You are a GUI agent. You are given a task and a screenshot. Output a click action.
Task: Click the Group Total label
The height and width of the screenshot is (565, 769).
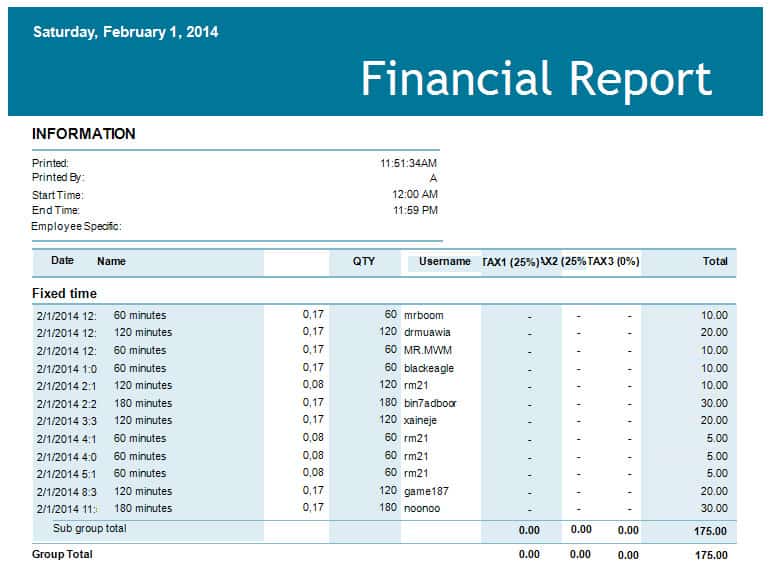click(62, 555)
